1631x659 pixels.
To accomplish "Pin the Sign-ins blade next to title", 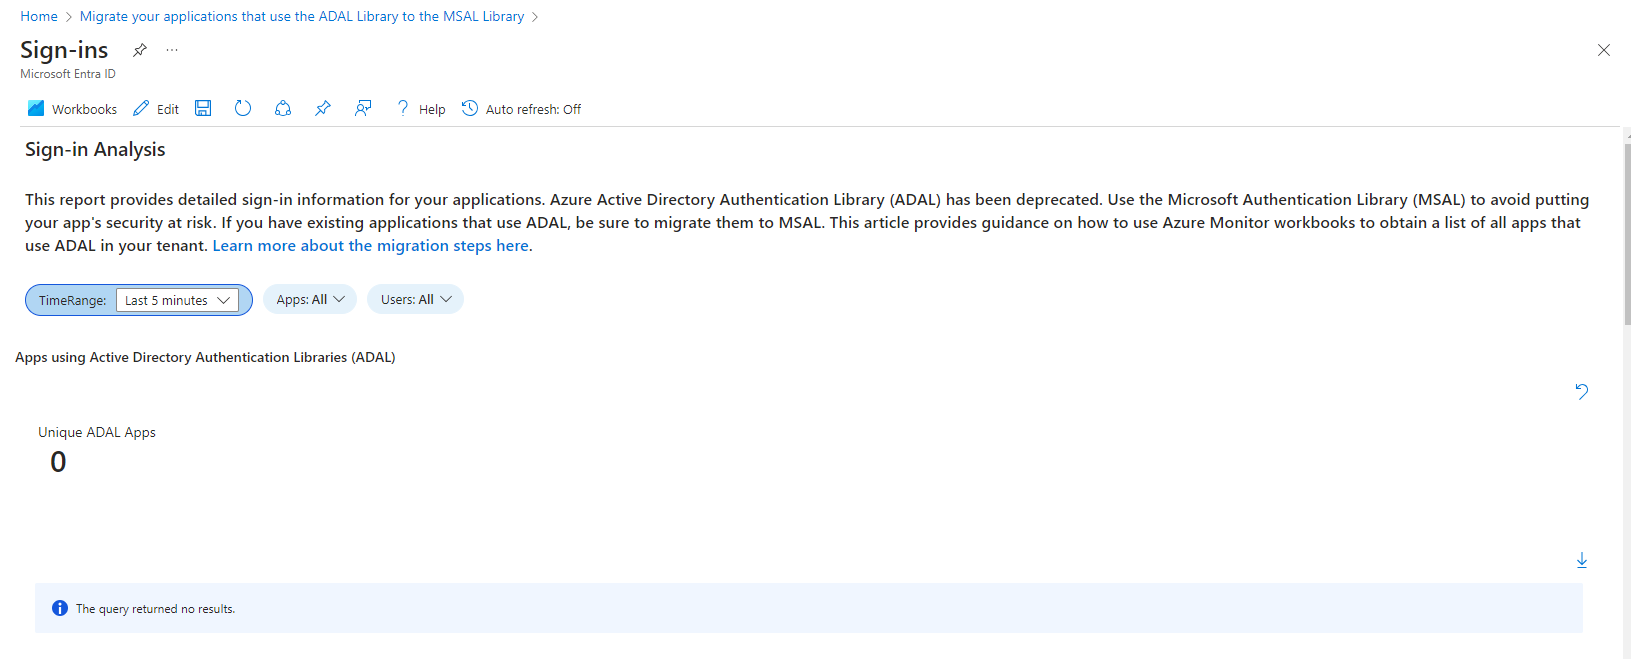I will point(140,50).
